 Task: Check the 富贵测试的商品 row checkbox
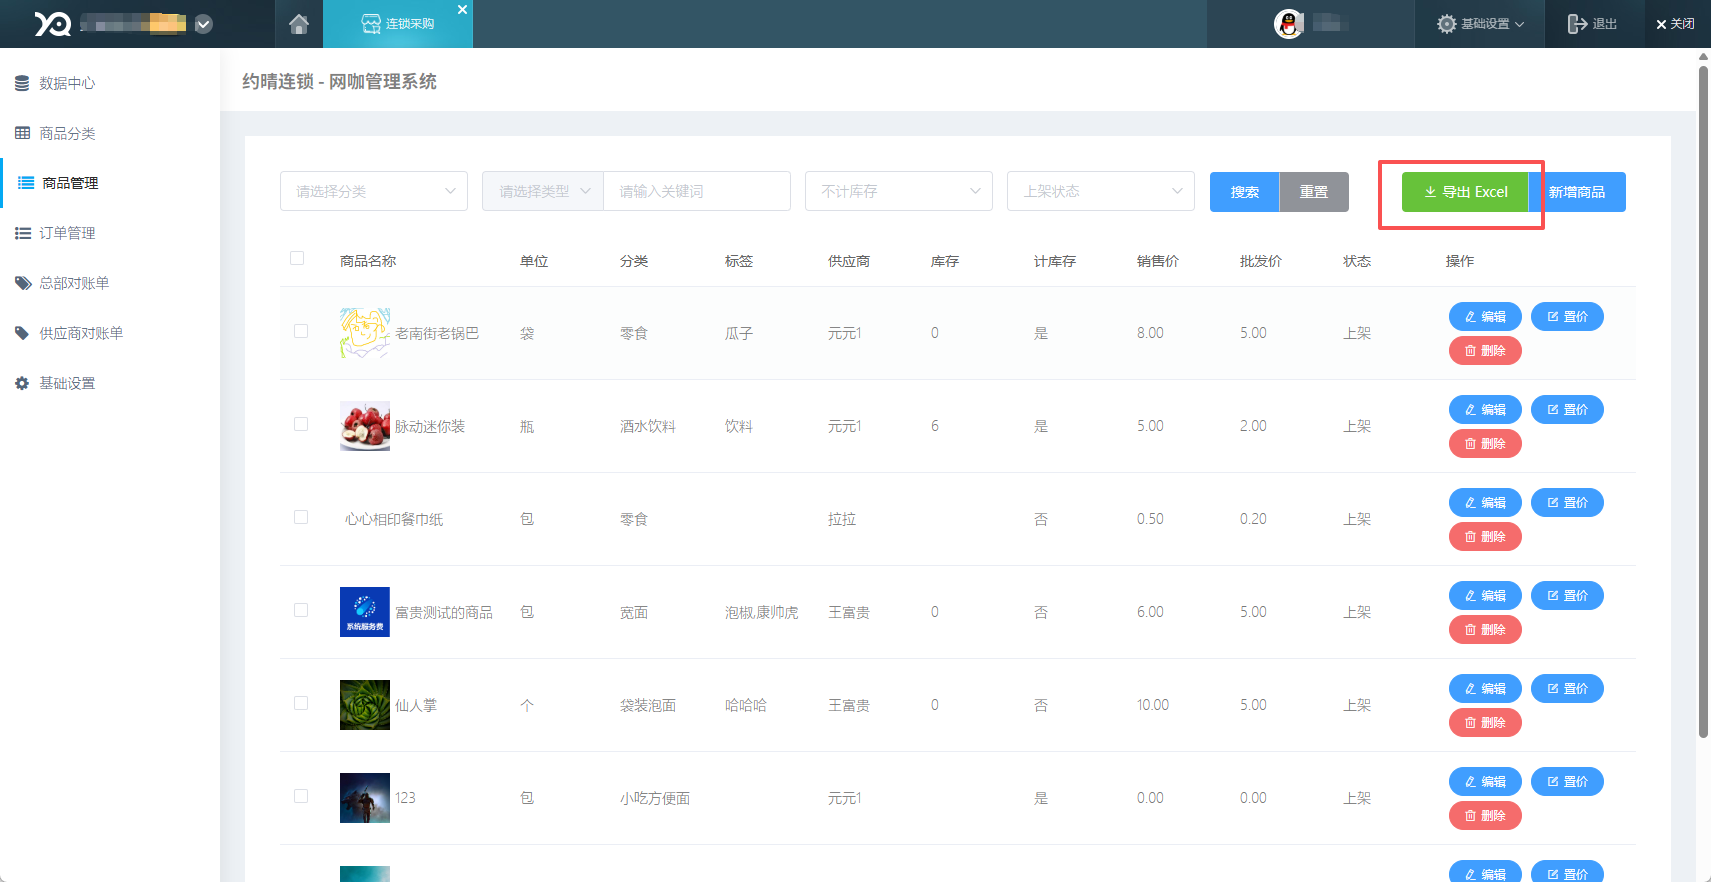301,610
